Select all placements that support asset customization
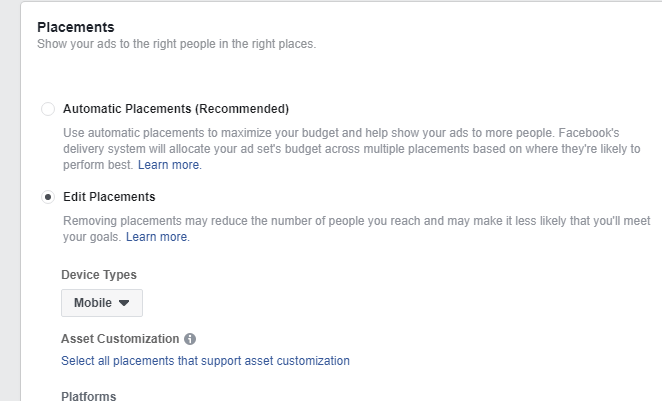Image resolution: width=662 pixels, height=401 pixels. click(205, 361)
